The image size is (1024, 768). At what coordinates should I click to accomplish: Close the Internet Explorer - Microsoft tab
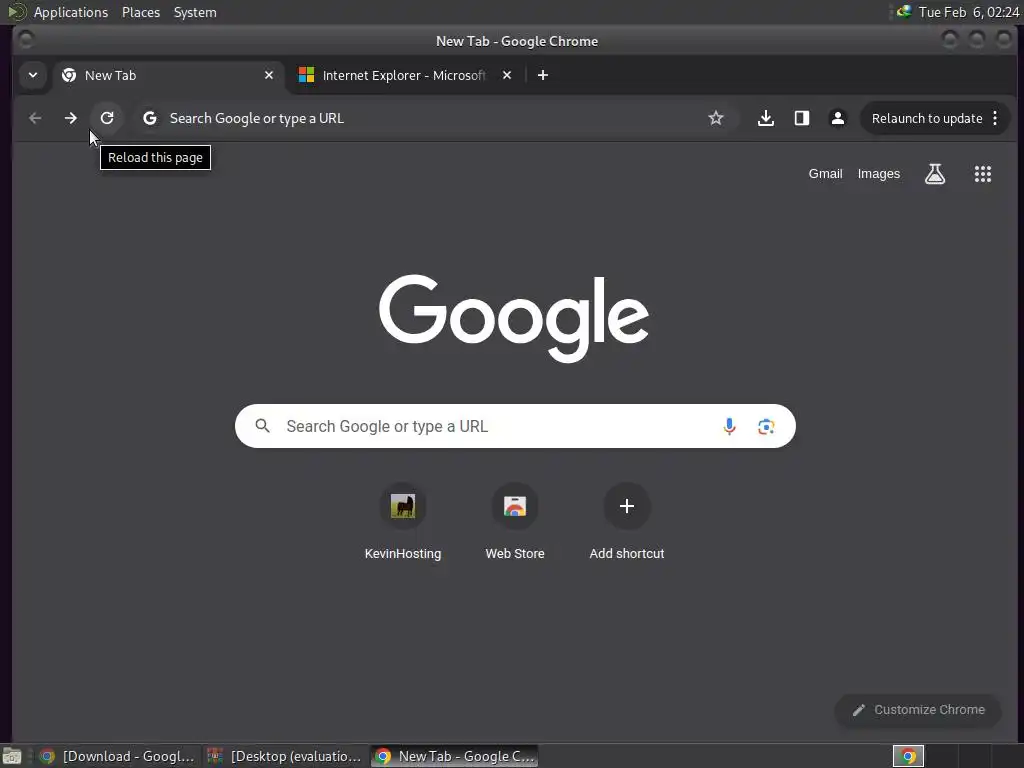pos(507,75)
